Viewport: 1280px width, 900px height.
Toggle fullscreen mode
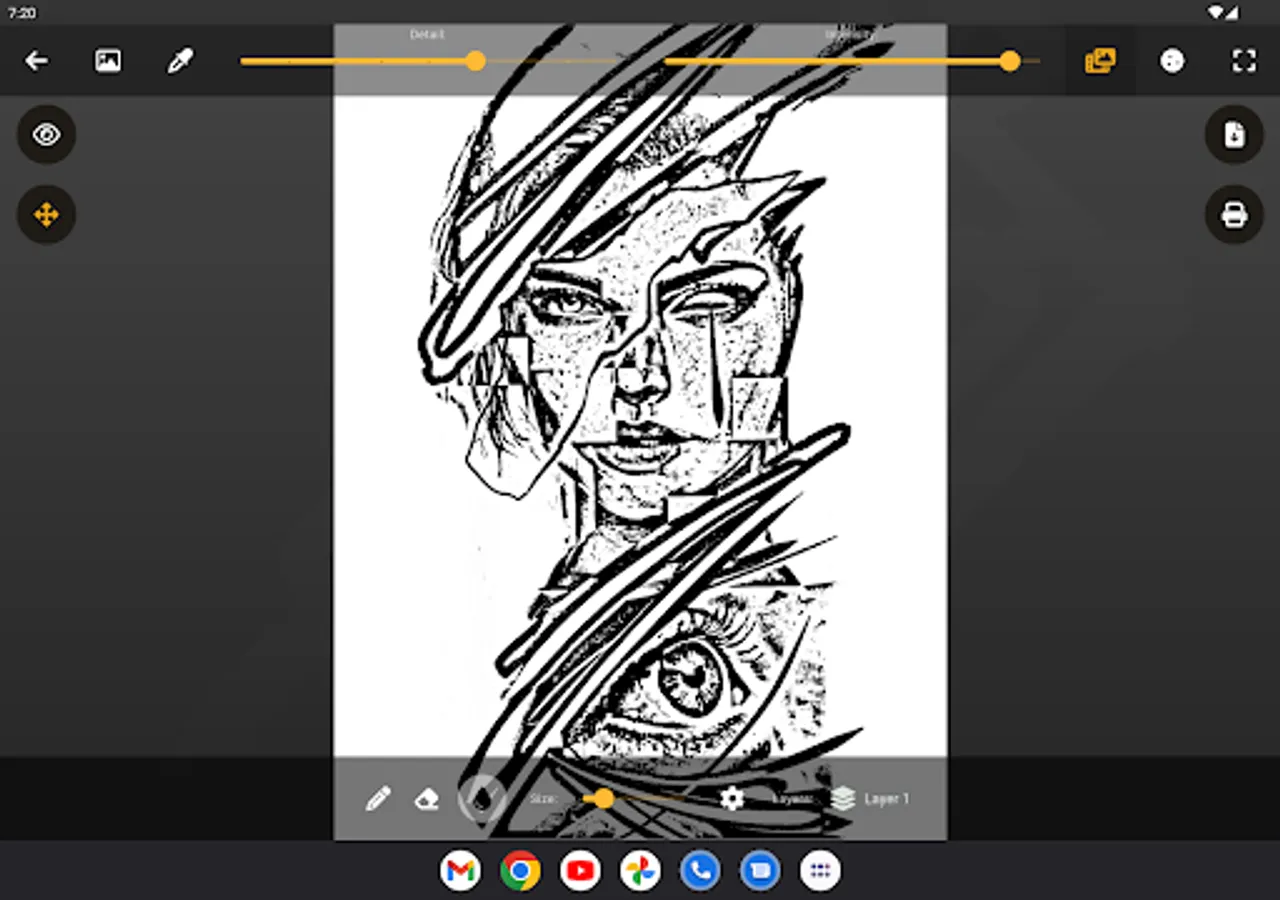(1243, 60)
